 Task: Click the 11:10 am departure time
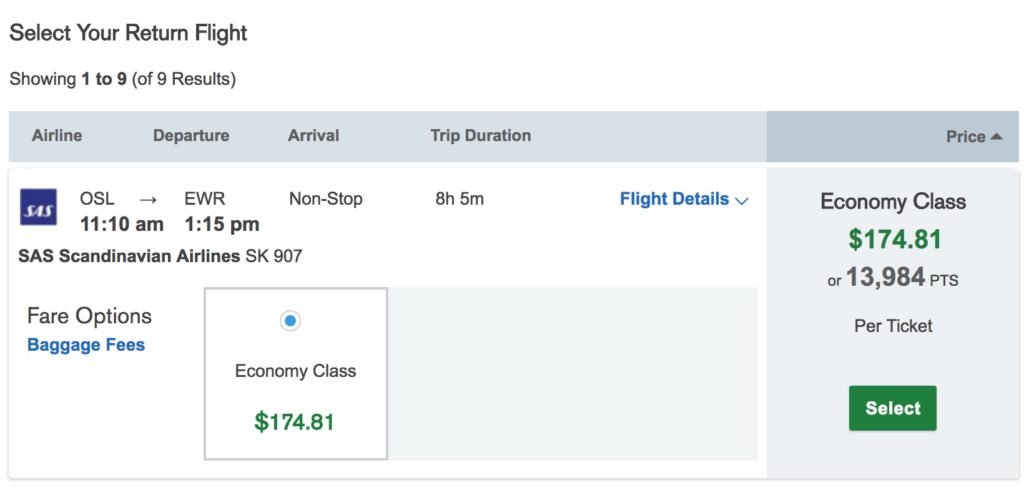(122, 224)
